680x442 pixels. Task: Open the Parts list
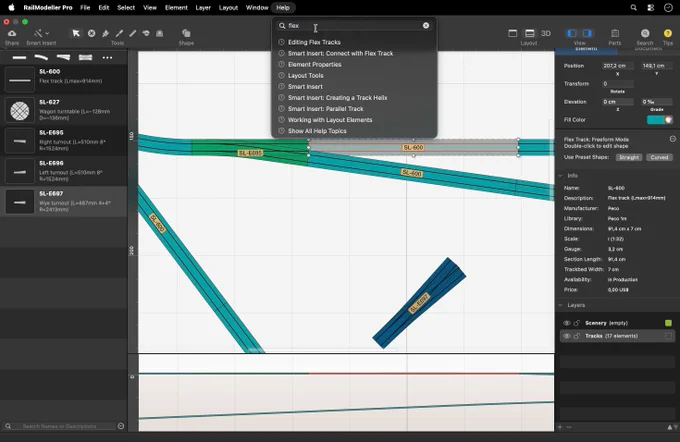[x=615, y=33]
